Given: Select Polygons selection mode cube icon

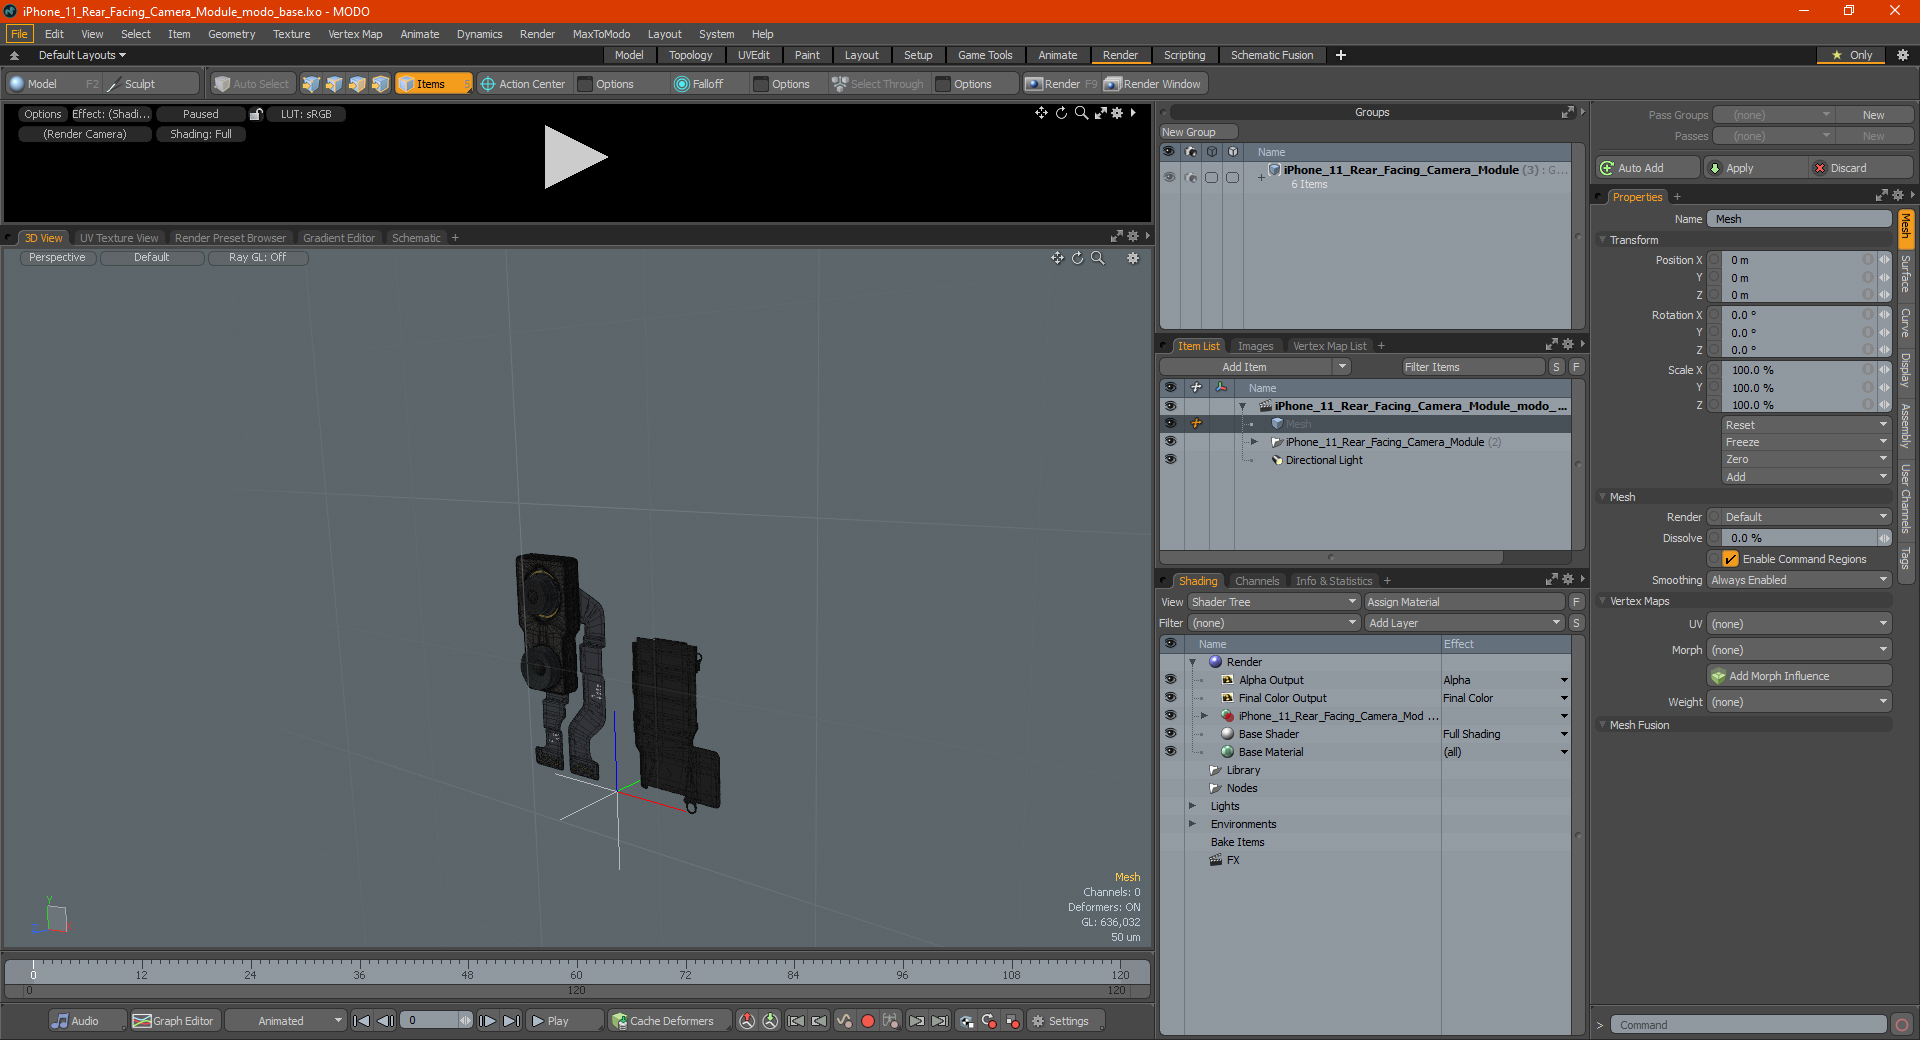Looking at the screenshot, I should [357, 84].
